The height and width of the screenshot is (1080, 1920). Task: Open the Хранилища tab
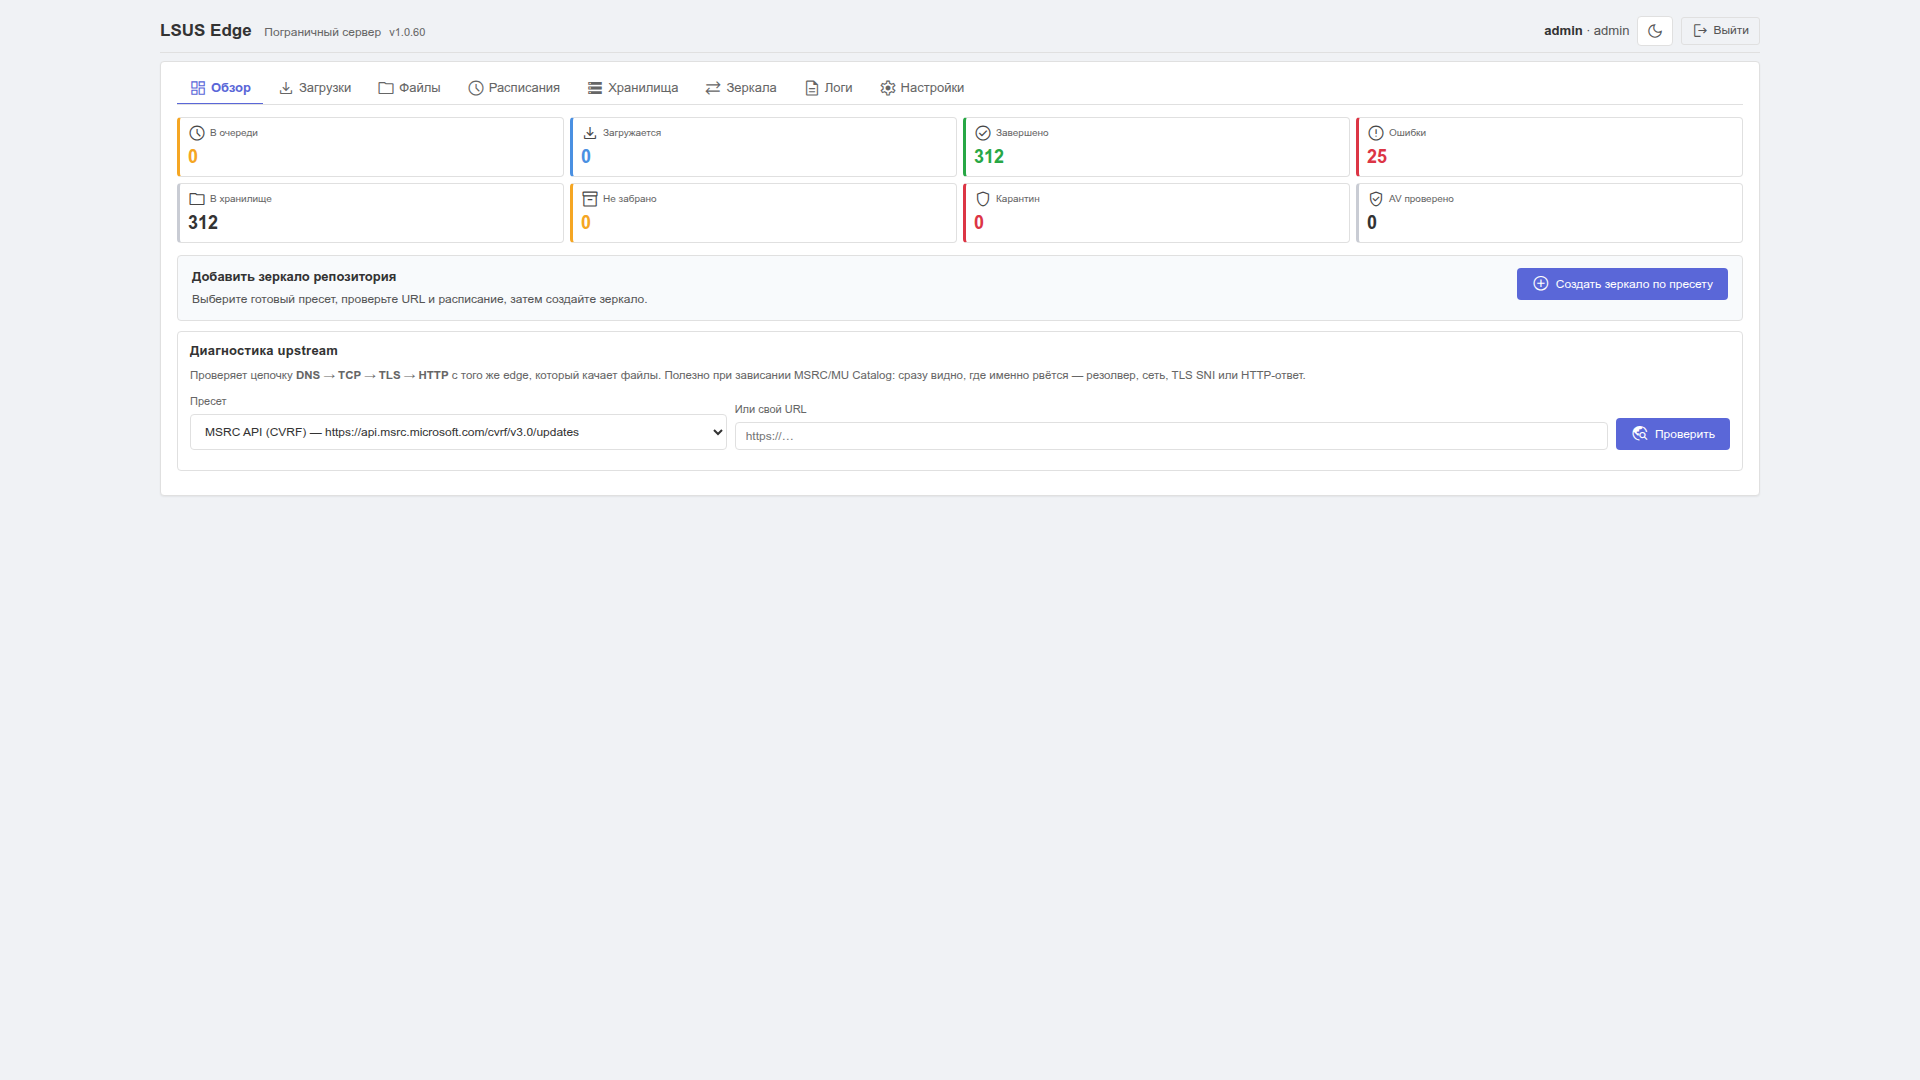pyautogui.click(x=633, y=88)
